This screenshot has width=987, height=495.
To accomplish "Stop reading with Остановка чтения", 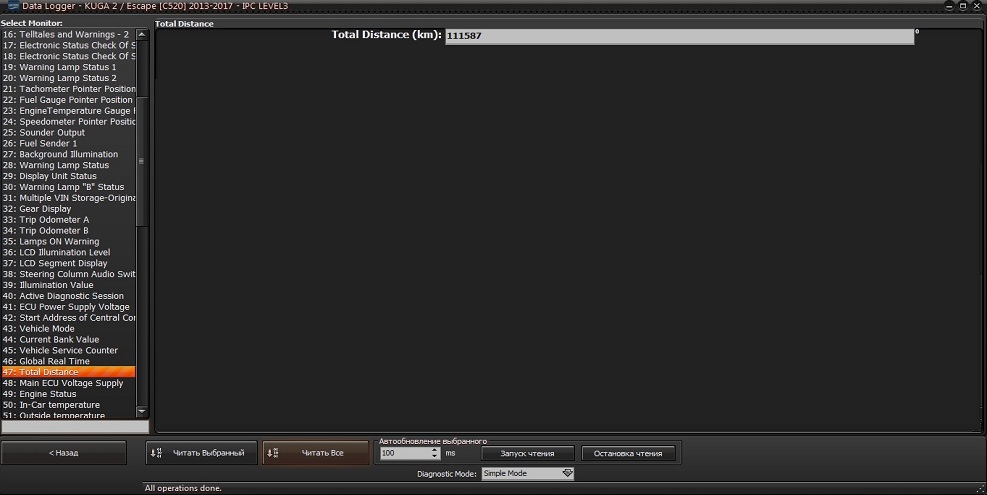I will (628, 453).
